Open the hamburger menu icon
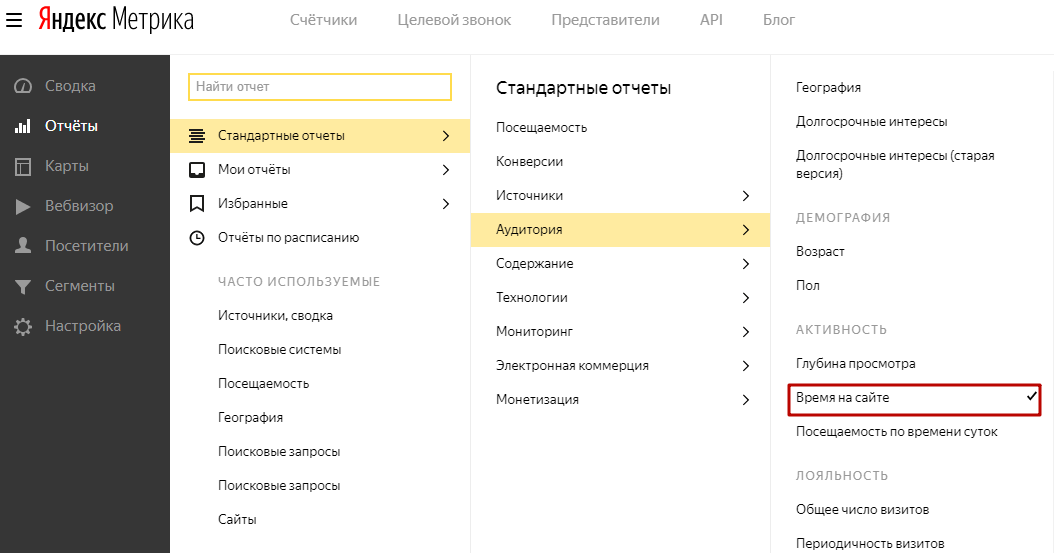Viewport: 1054px width, 553px height. [x=15, y=21]
